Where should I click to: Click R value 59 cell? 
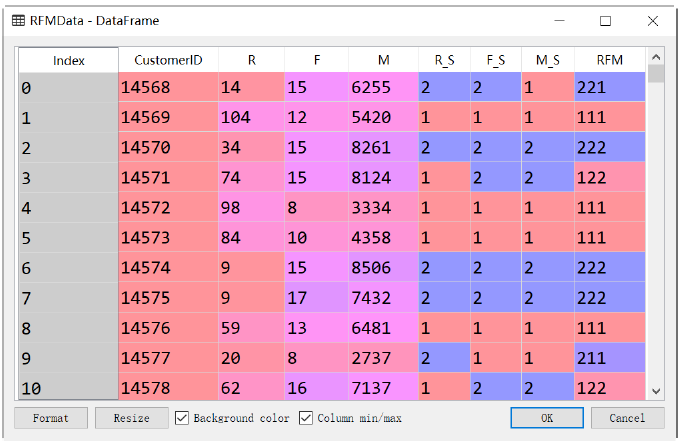[252, 328]
